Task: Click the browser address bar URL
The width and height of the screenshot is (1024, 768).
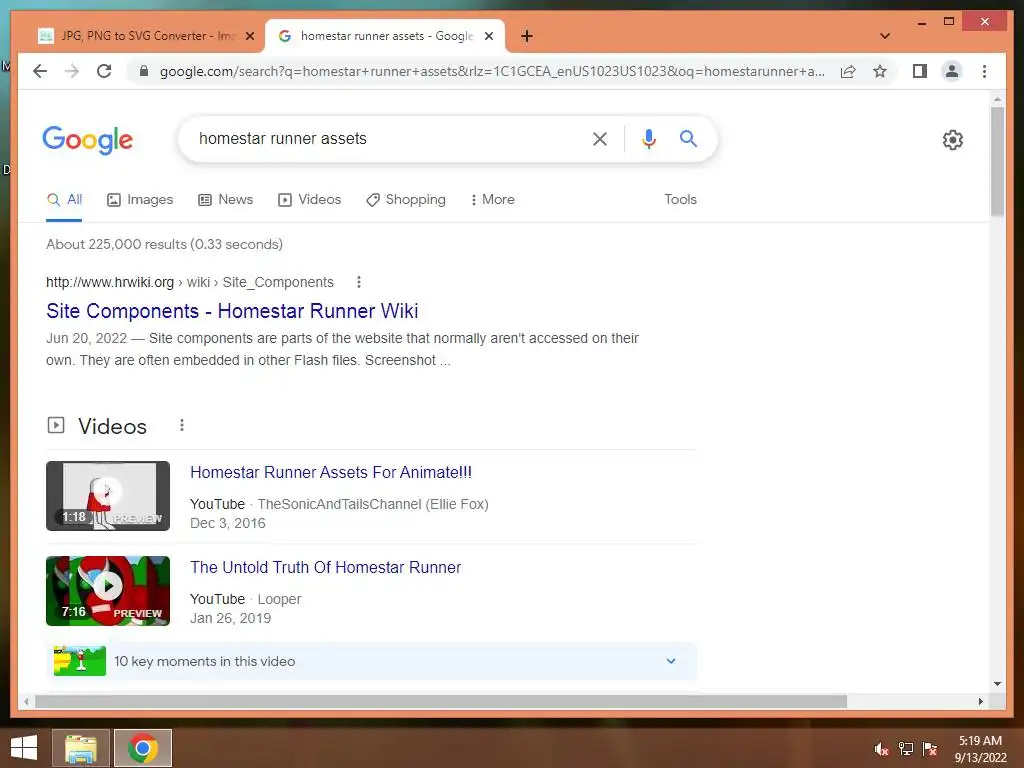Action: pos(491,71)
